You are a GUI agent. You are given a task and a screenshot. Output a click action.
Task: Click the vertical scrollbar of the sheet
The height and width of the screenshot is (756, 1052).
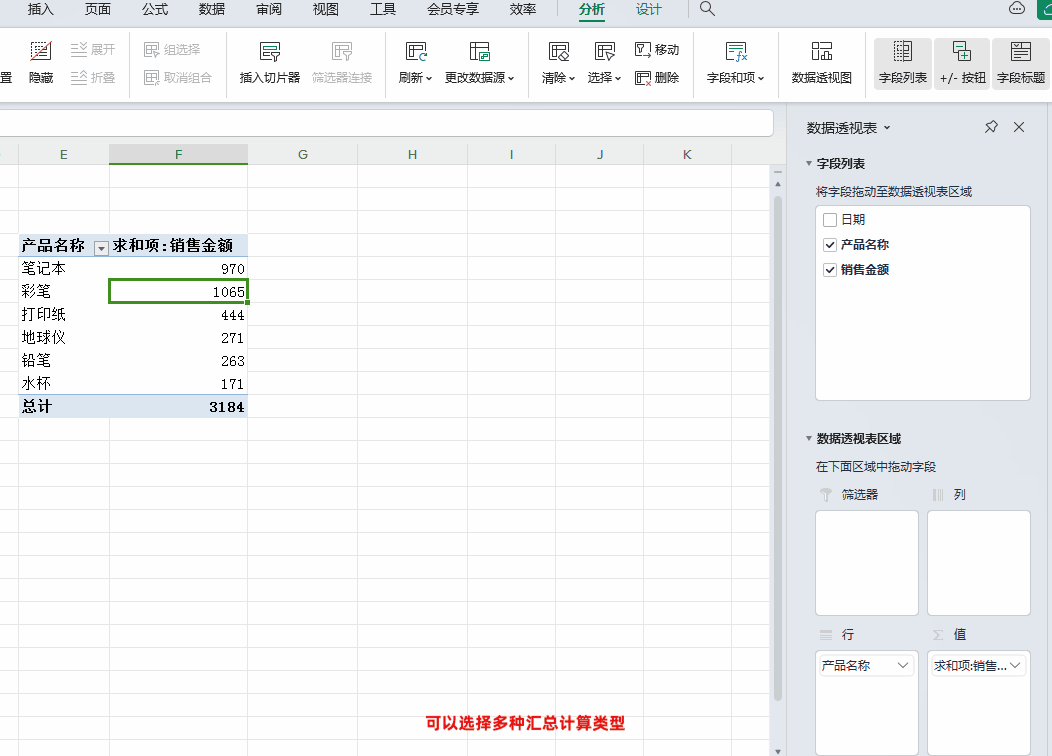(778, 448)
